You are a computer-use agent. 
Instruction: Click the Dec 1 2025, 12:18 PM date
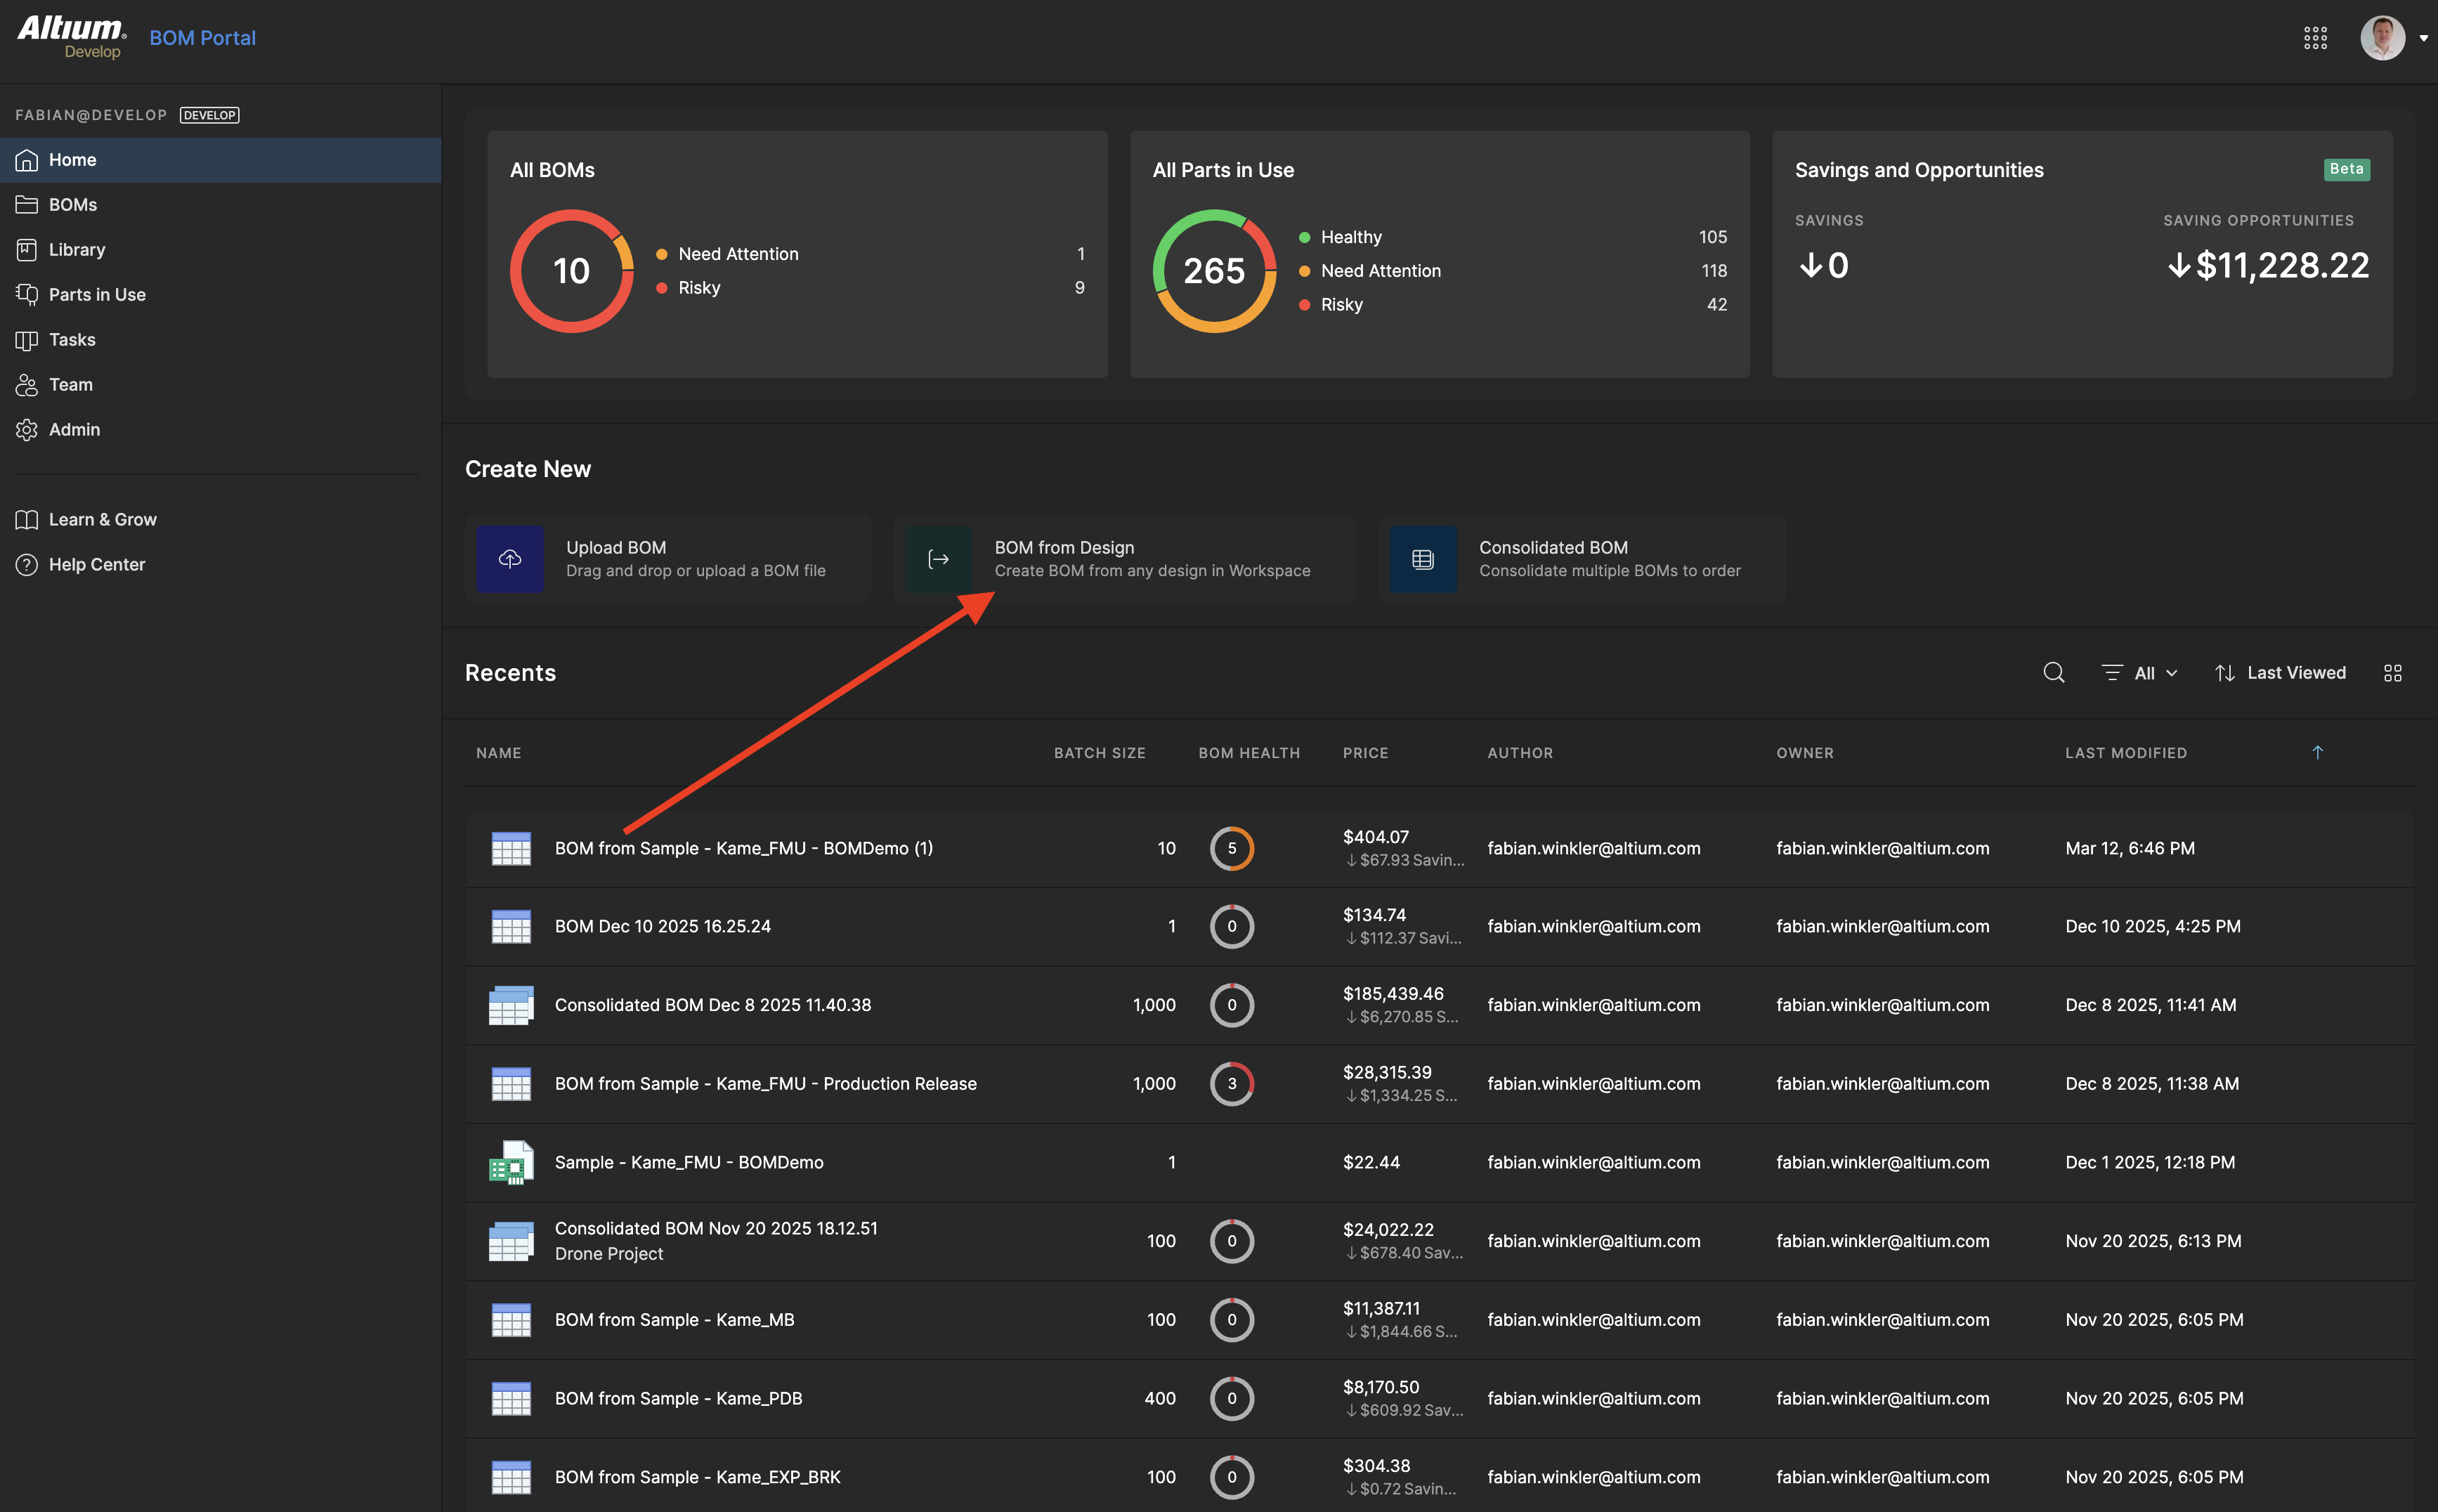(x=2150, y=1162)
